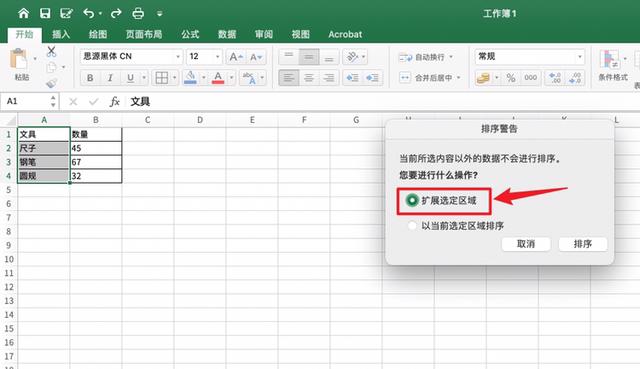Align text to bottom
640x369 pixels.
click(x=329, y=57)
